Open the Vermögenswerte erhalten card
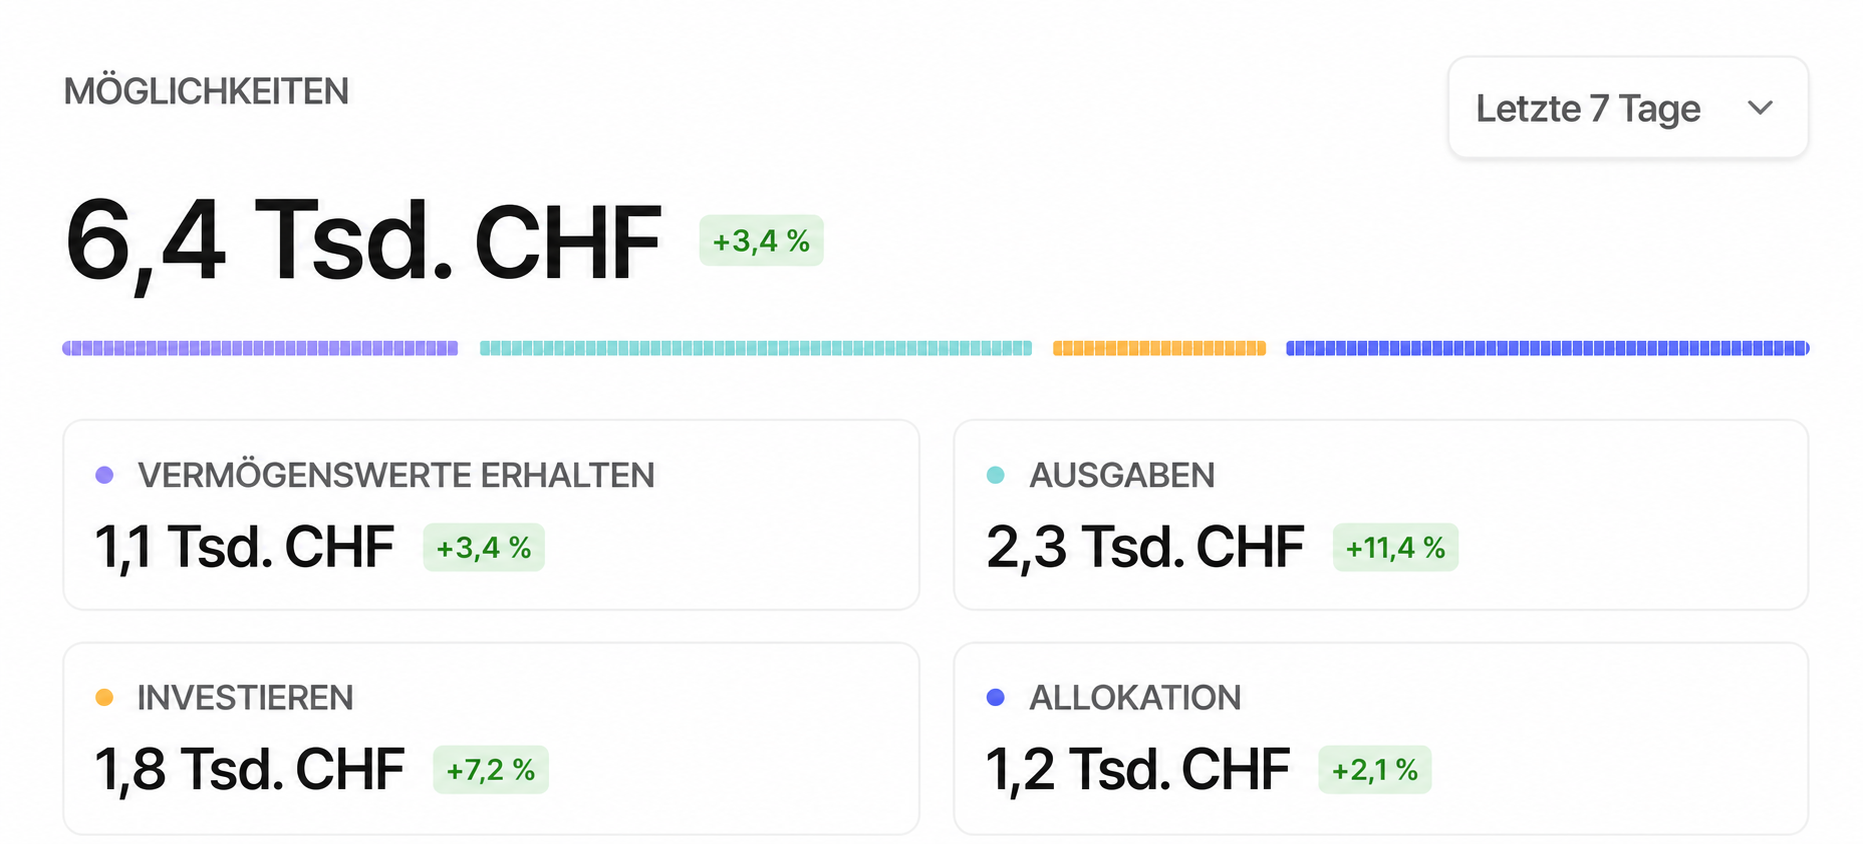Screen dimensions: 1863x844 [x=491, y=515]
